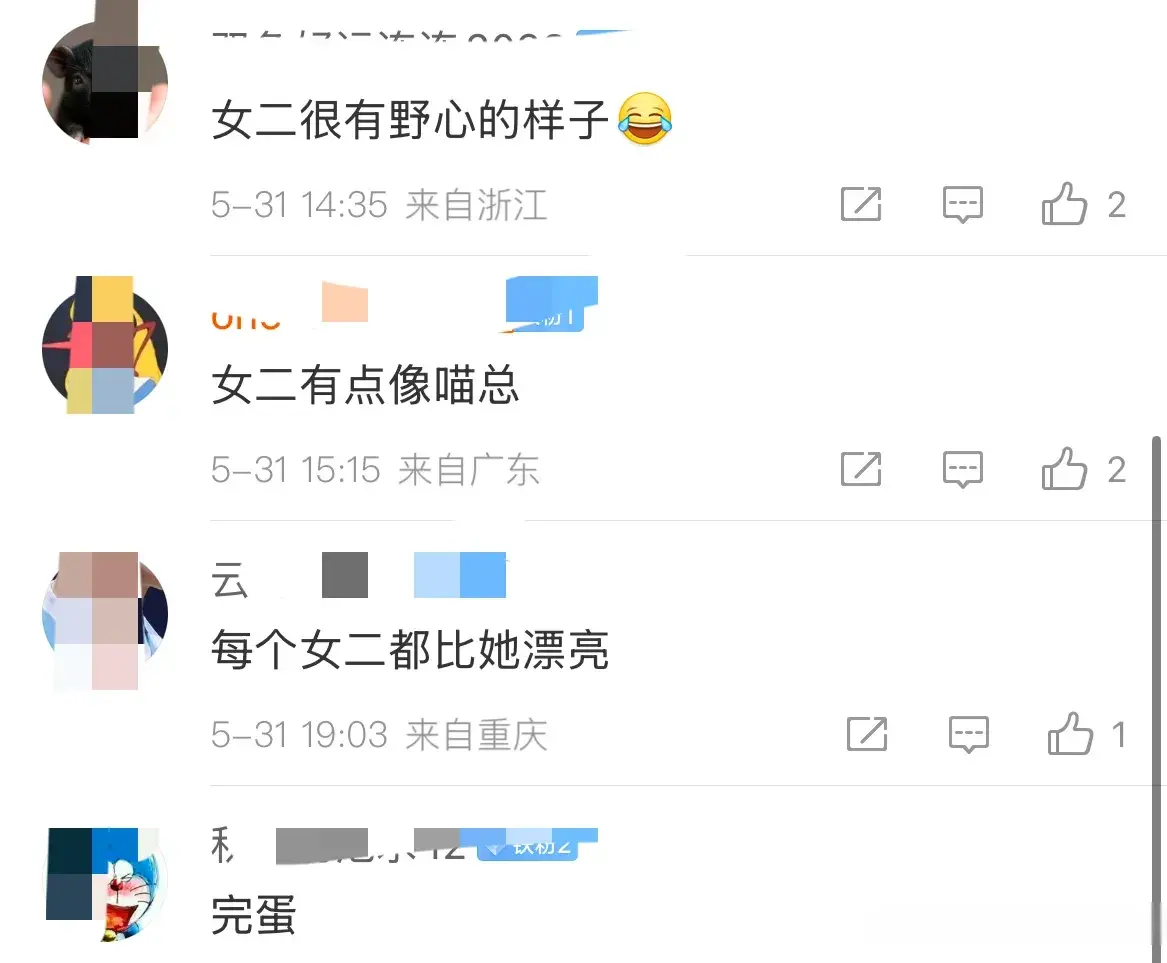This screenshot has width=1167, height=963.
Task: Reply to the comment from 重庆
Action: point(968,734)
